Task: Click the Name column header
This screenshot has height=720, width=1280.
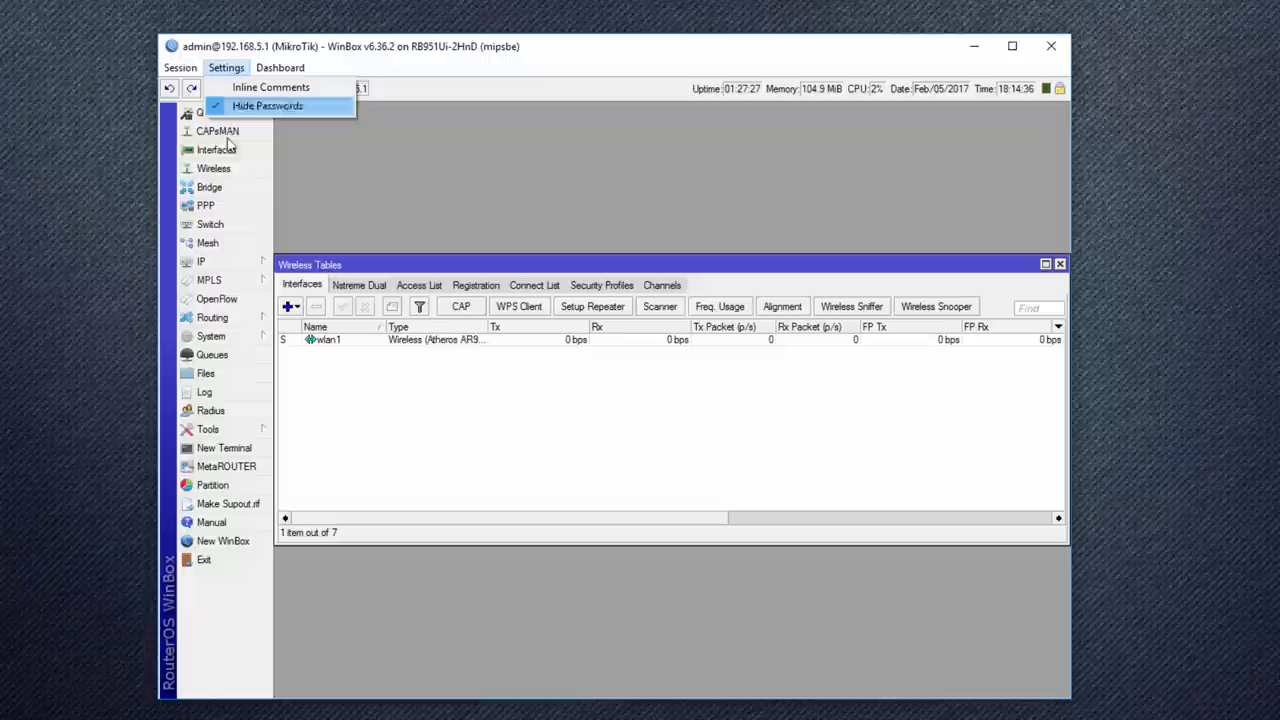Action: (343, 327)
